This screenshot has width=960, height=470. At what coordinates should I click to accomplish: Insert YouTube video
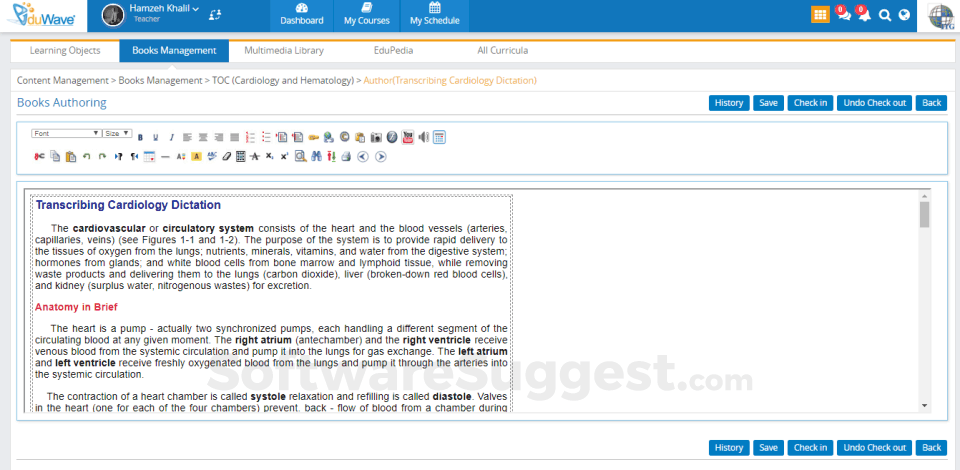pos(408,137)
